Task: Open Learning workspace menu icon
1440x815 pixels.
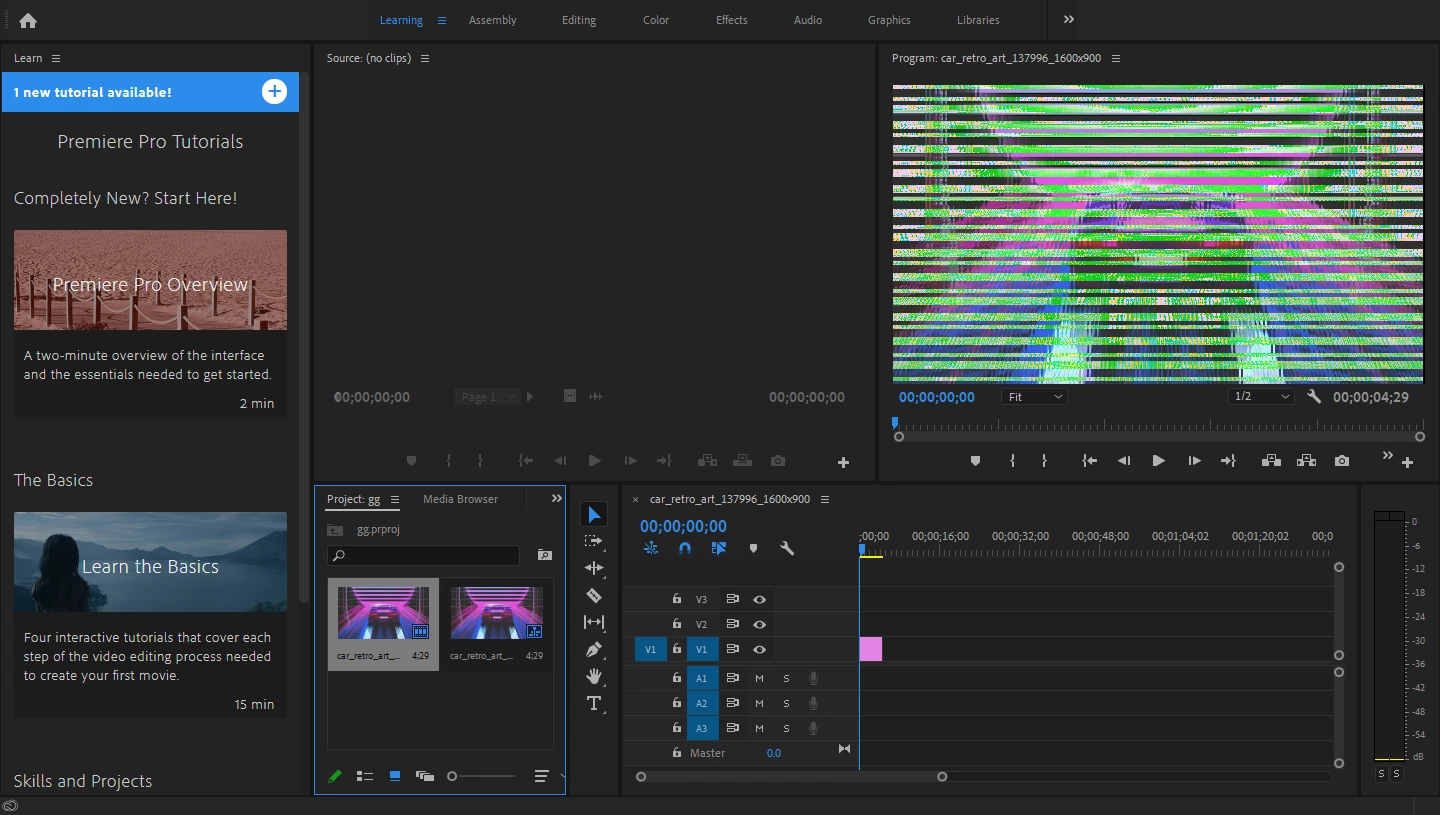Action: (x=442, y=20)
